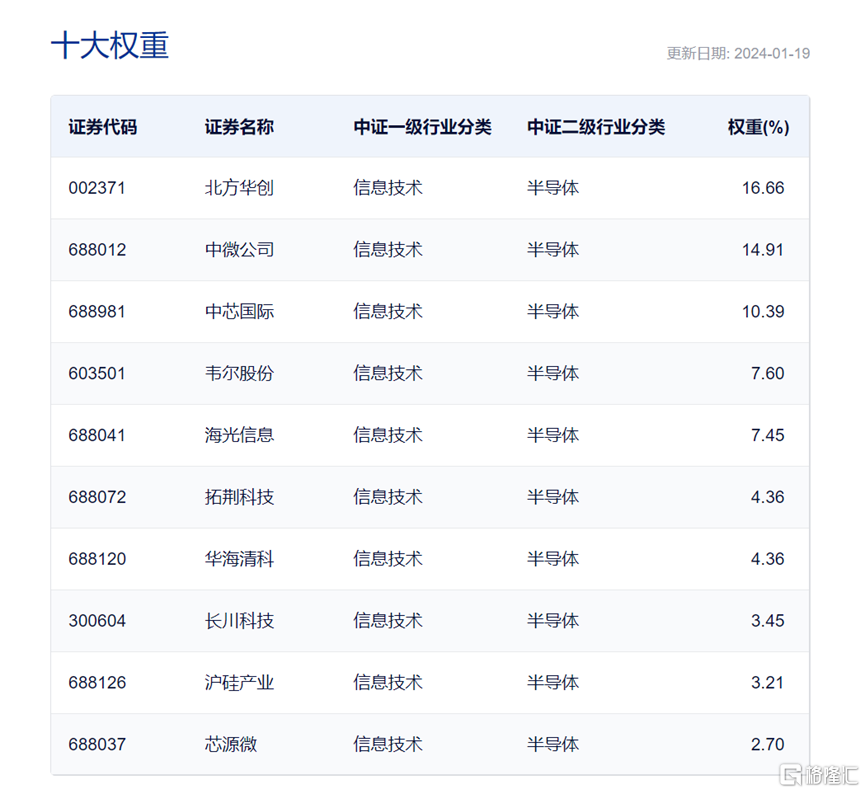This screenshot has height=794, width=865.
Task: Select security code '002371'
Action: click(97, 188)
